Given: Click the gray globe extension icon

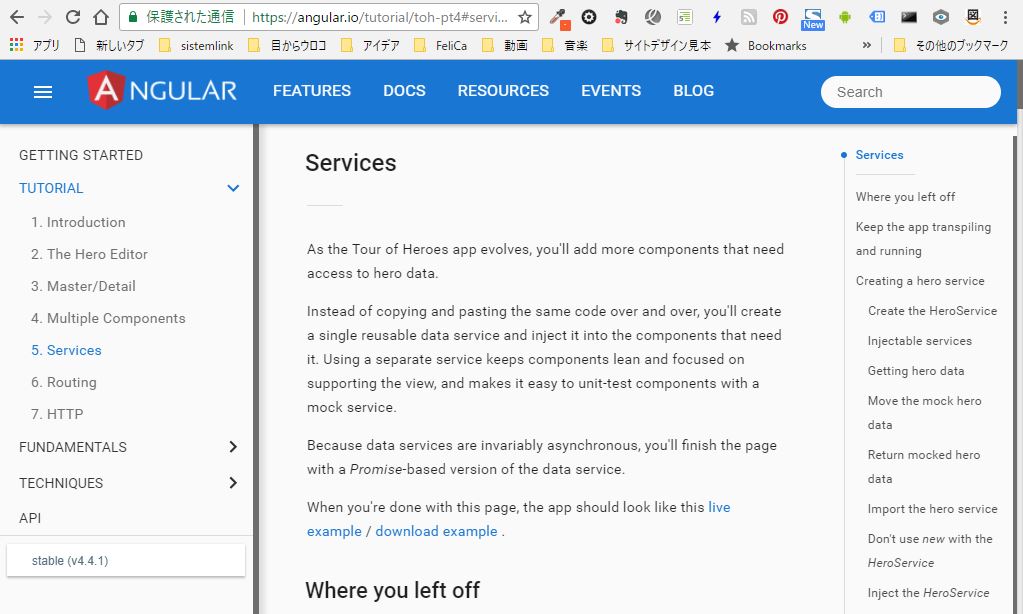Looking at the screenshot, I should 652,17.
